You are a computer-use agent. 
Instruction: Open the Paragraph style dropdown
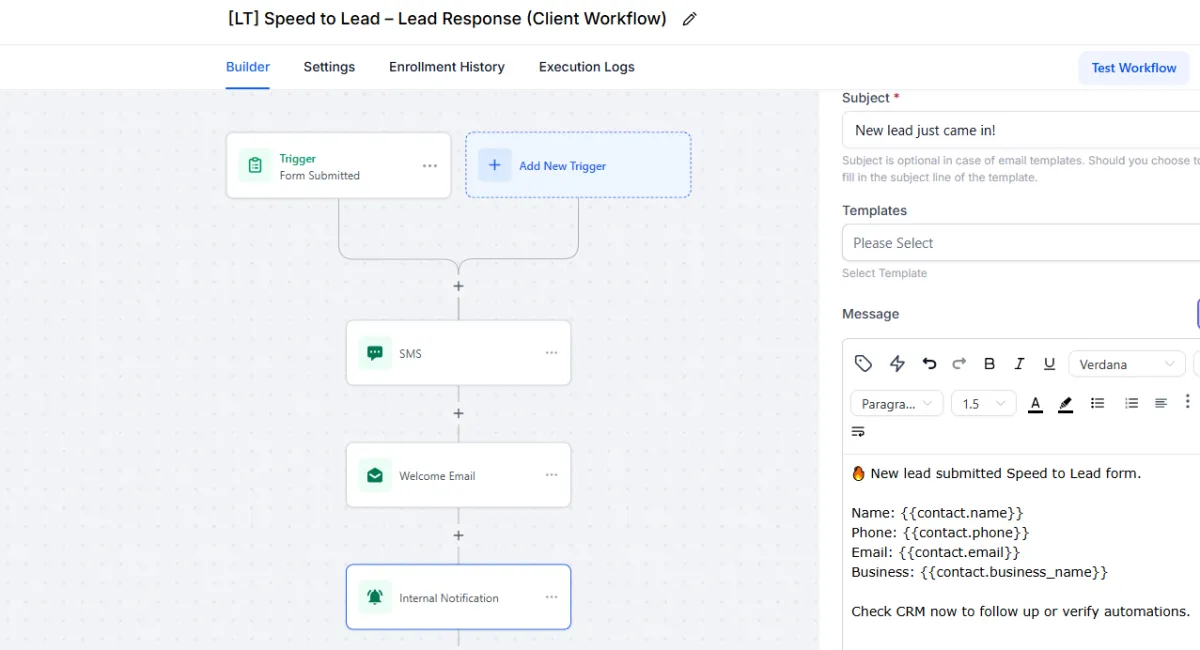coord(897,404)
